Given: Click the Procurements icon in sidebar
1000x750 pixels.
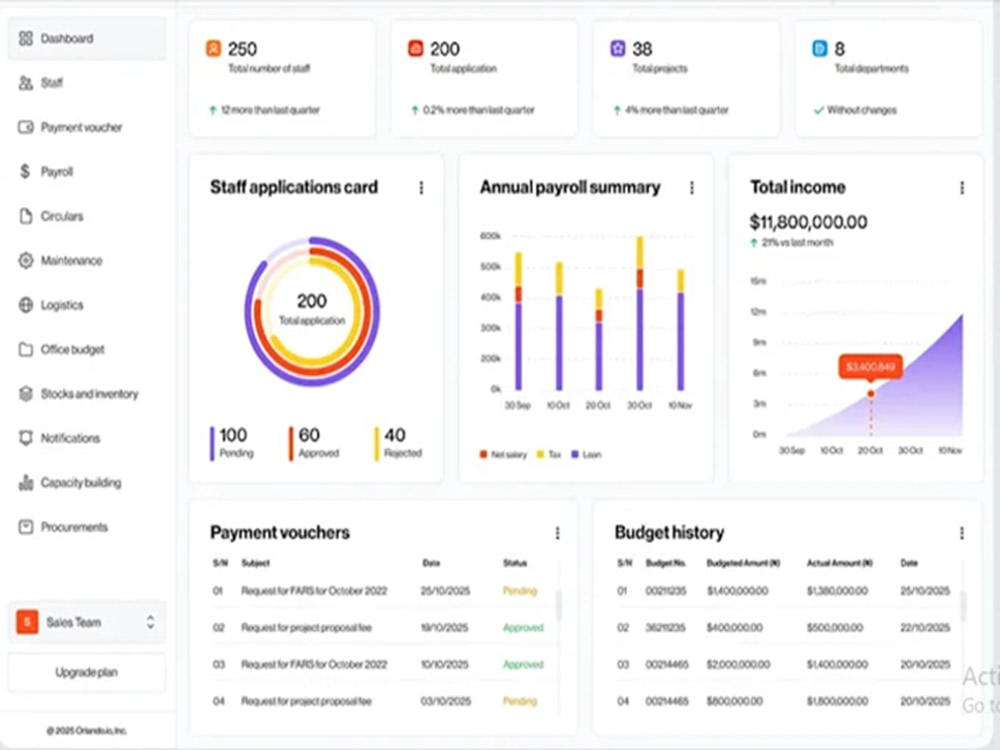Looking at the screenshot, I should coord(26,527).
